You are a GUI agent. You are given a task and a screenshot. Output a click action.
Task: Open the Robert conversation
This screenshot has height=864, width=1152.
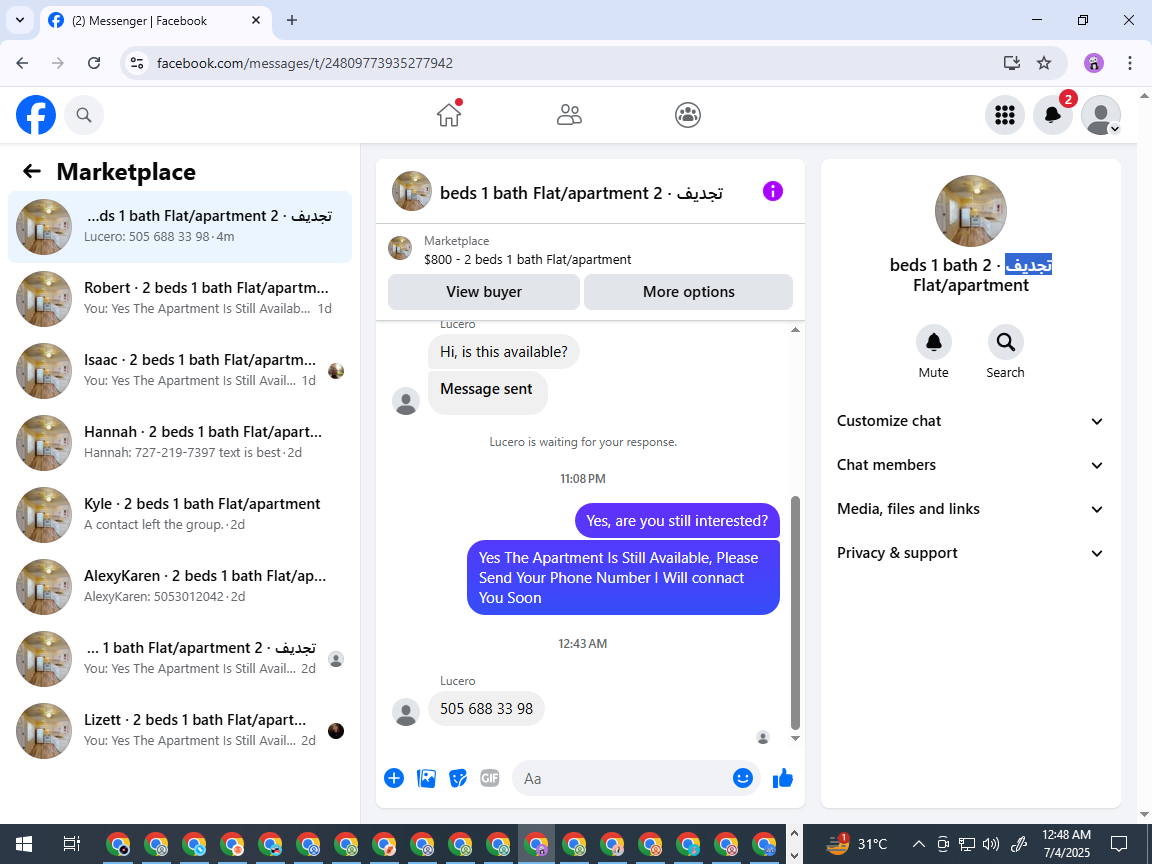pyautogui.click(x=180, y=299)
